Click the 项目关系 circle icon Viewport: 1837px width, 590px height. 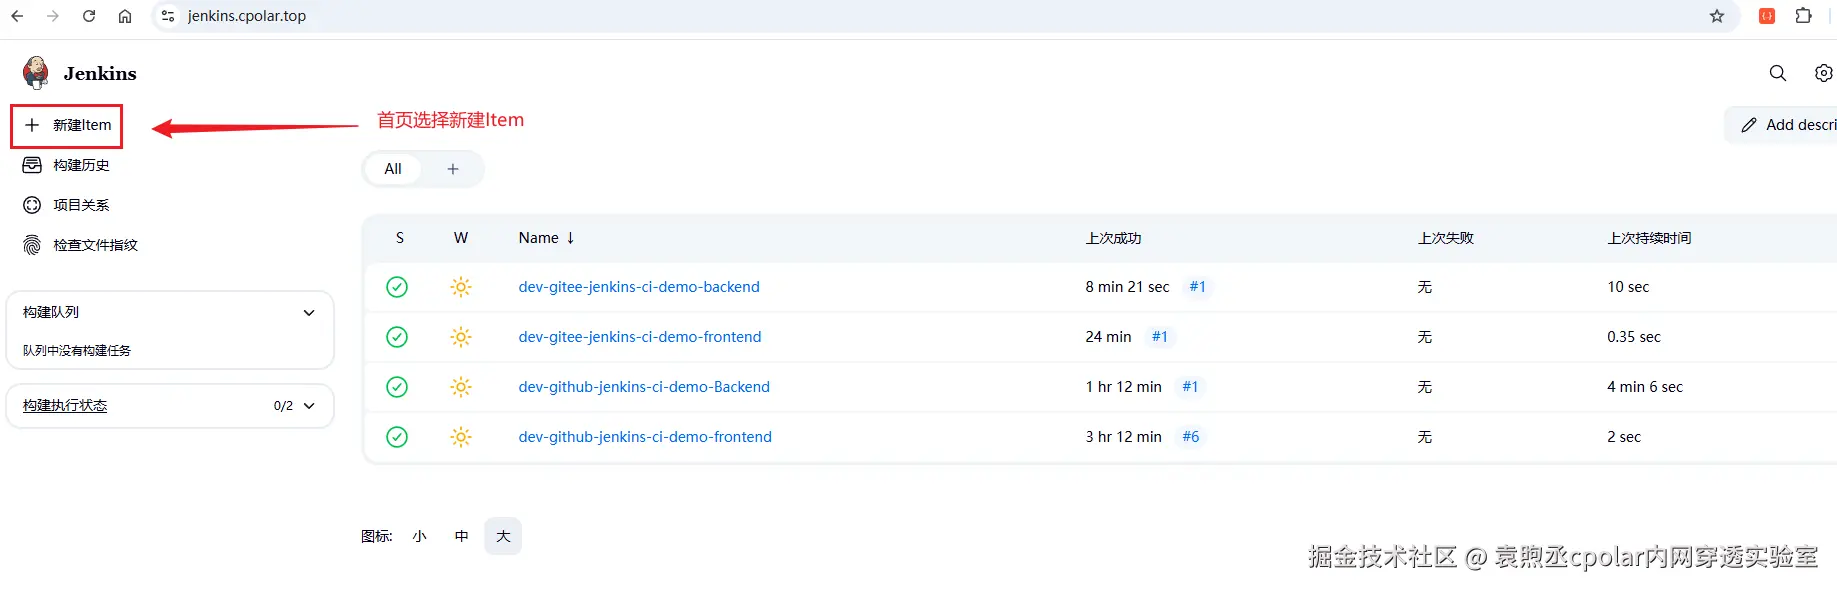32,205
